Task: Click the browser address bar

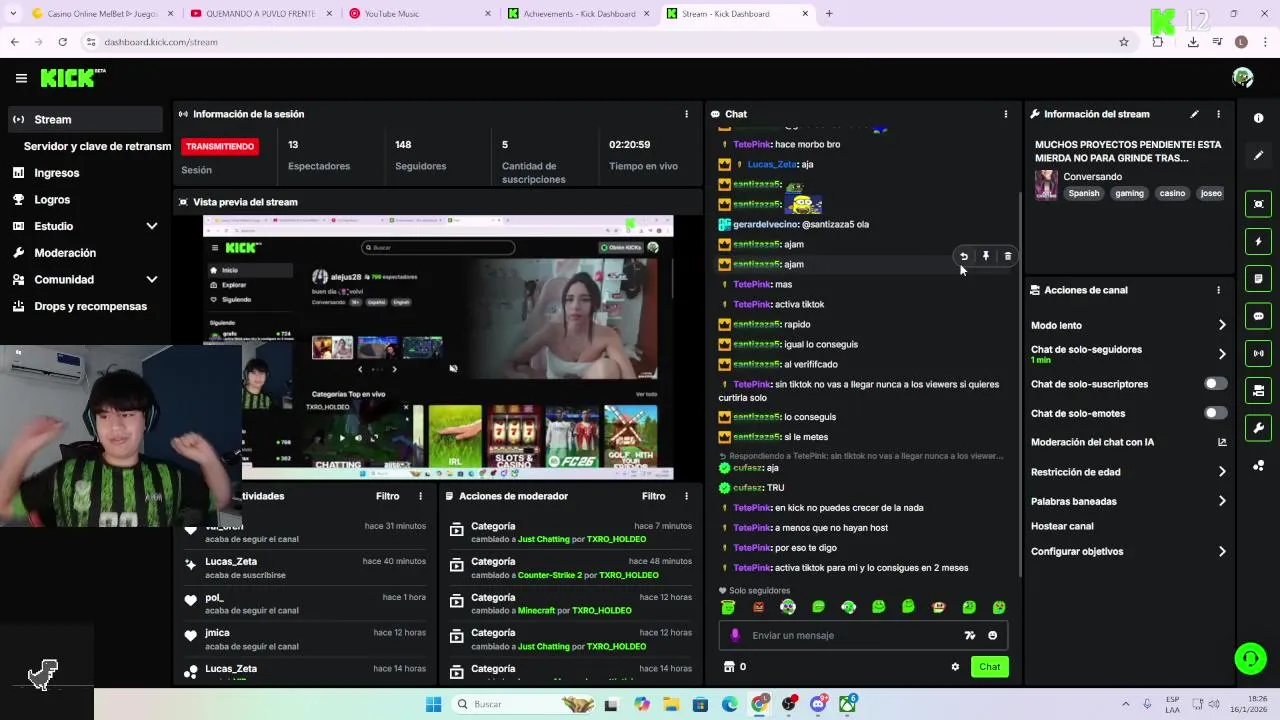Action: click(600, 42)
